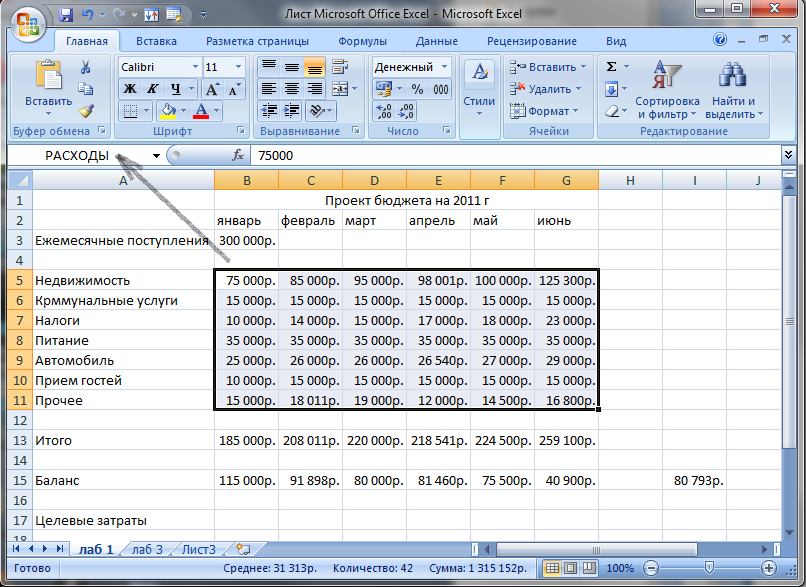Click the Fill down arrow icon
Screen dimensions: 806x587
pyautogui.click(x=611, y=89)
